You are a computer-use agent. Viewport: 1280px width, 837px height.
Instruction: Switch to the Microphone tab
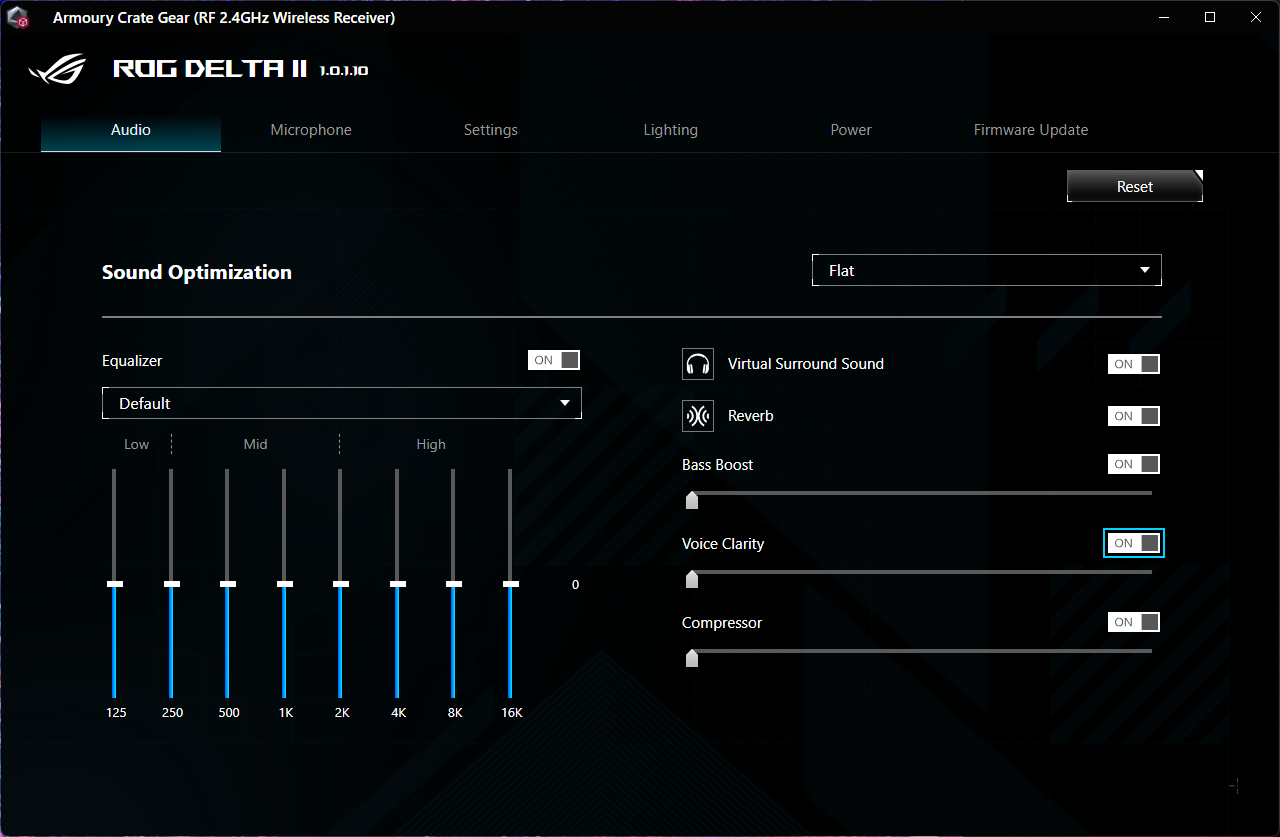click(x=311, y=130)
